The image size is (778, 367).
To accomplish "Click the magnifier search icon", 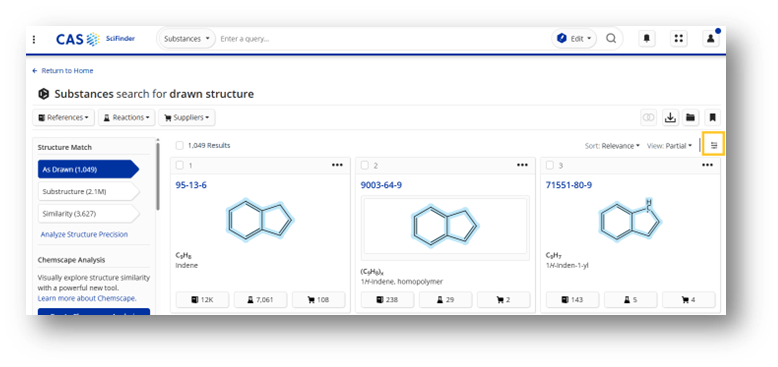I will coord(611,39).
